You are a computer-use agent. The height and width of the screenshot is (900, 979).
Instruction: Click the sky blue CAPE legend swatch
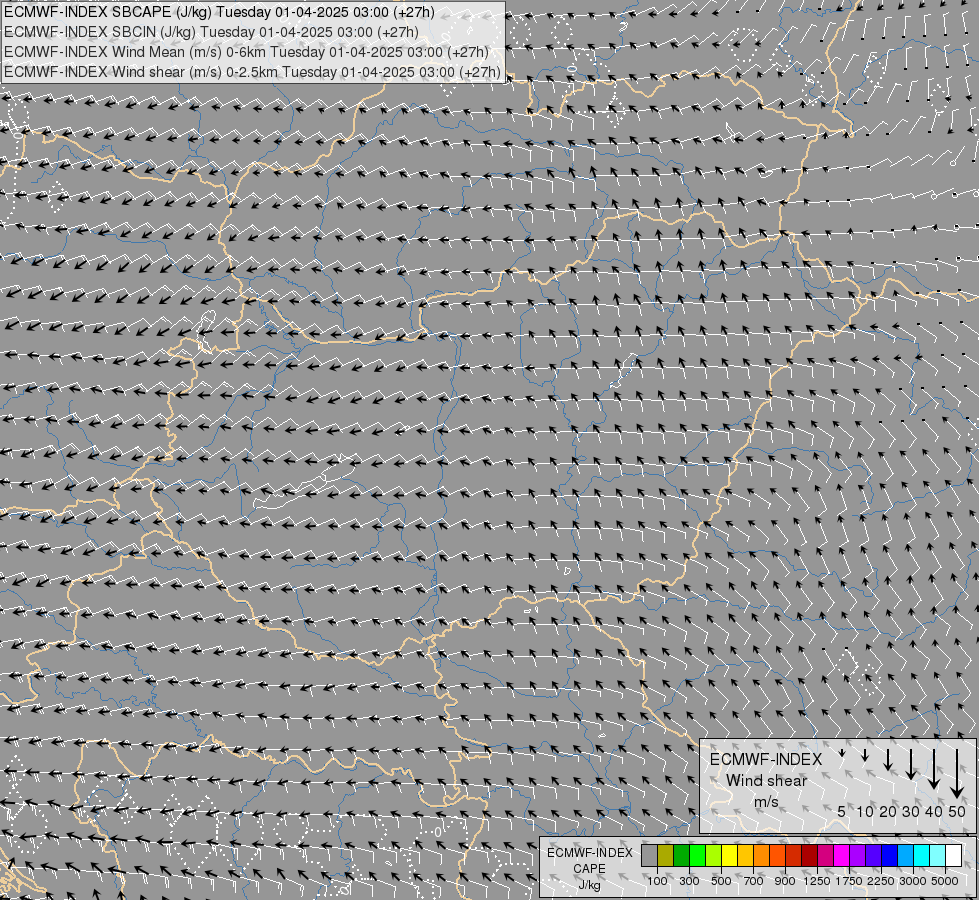[x=906, y=856]
